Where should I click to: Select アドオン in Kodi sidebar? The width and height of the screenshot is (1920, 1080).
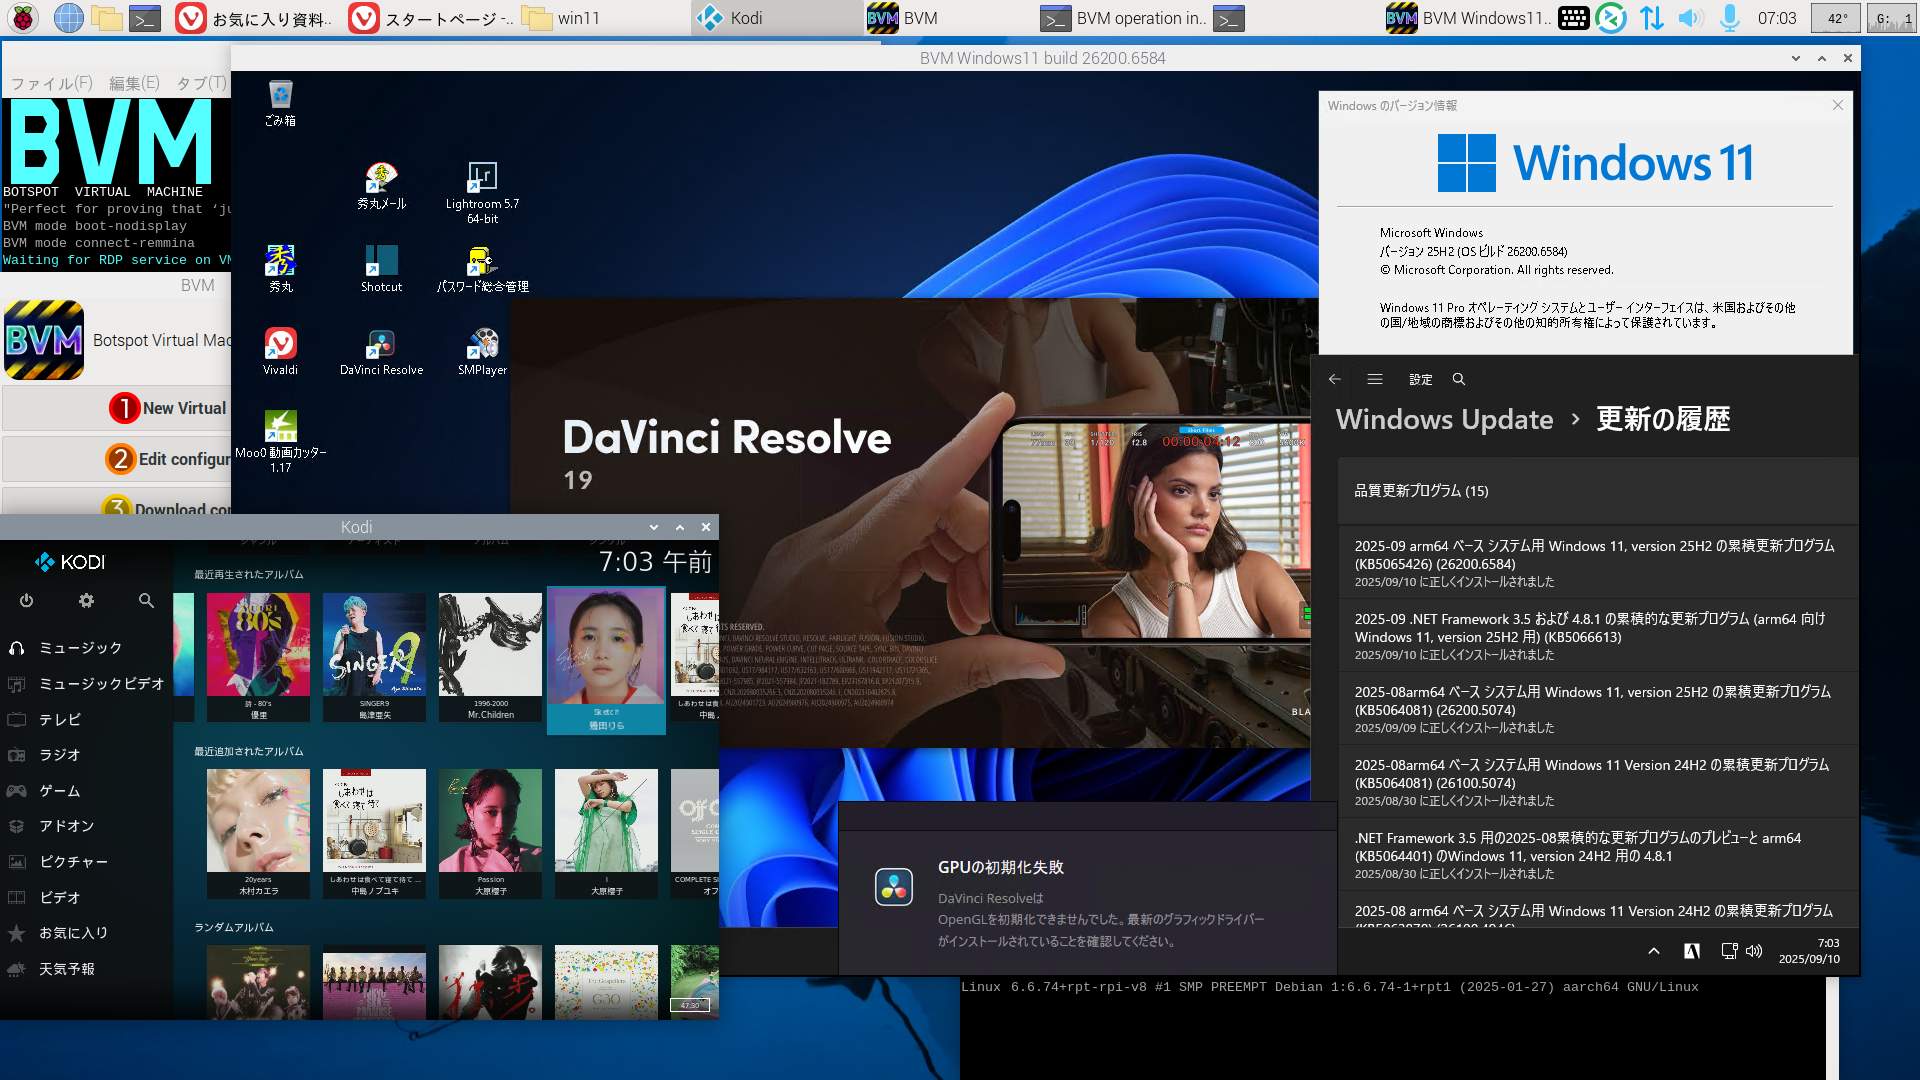pos(86,826)
